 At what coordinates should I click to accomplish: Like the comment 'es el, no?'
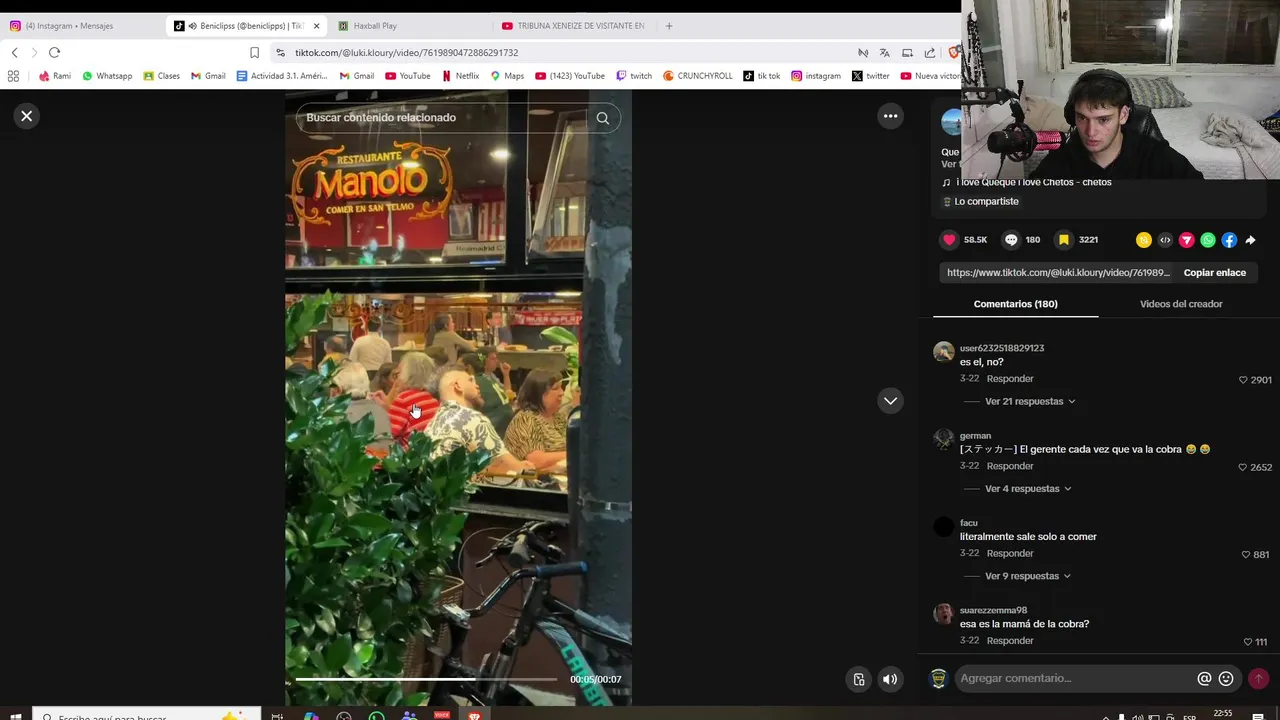1243,380
